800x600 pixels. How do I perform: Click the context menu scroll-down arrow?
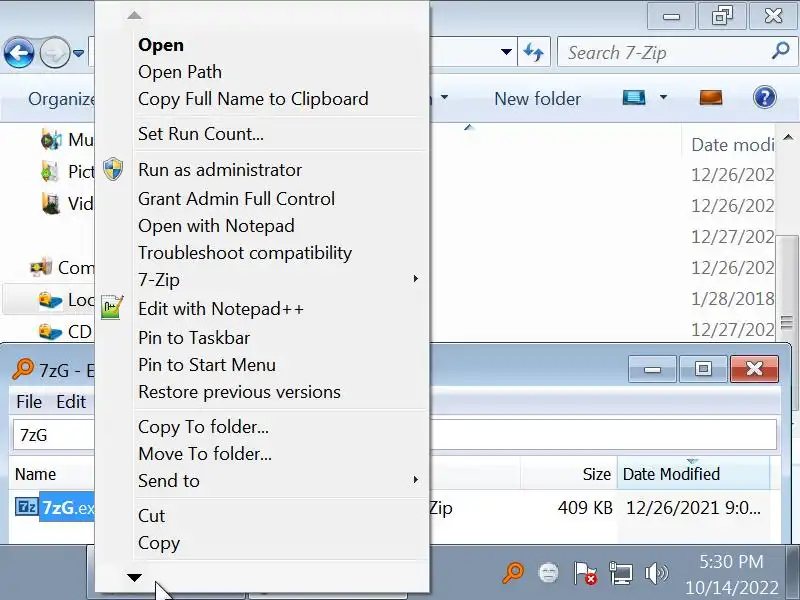(x=135, y=578)
